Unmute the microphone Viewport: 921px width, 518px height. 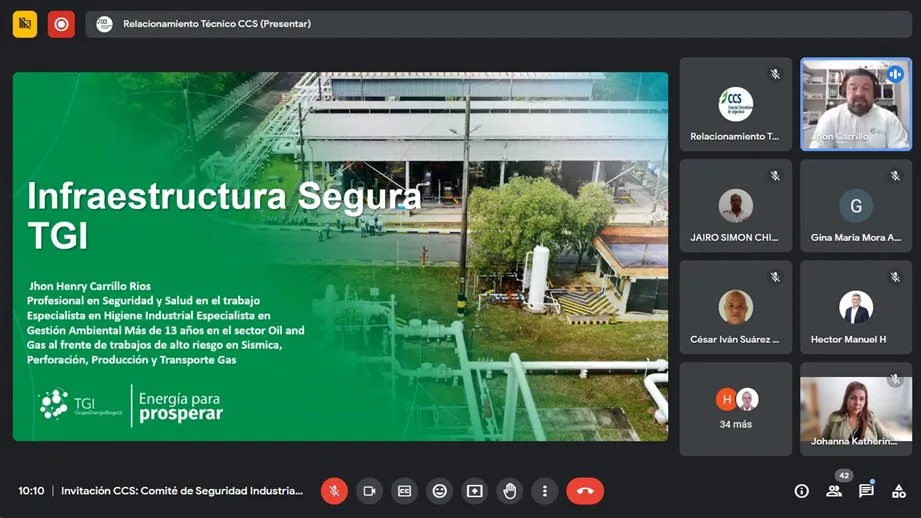tap(334, 491)
